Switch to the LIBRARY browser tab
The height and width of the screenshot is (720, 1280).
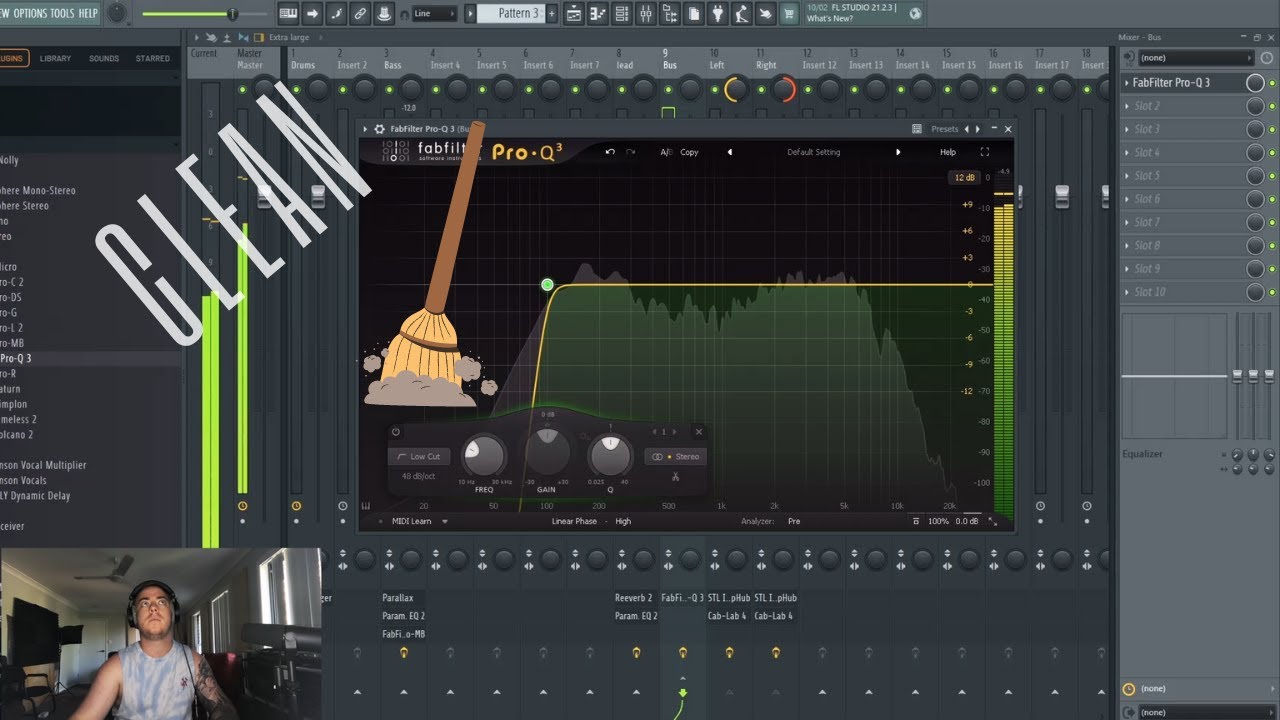click(x=55, y=58)
